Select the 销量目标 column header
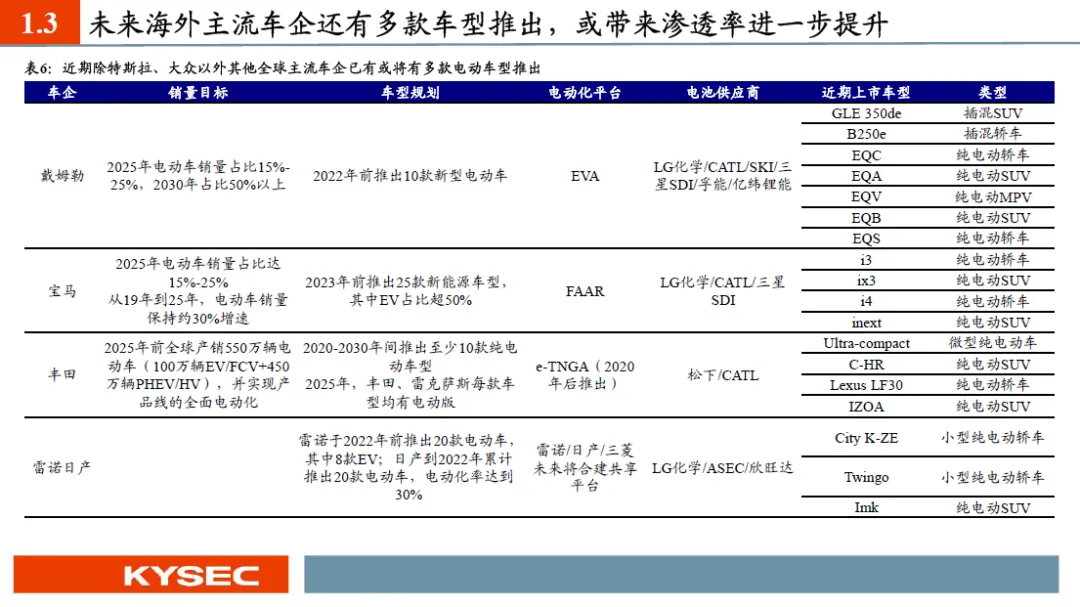The image size is (1080, 607). pyautogui.click(x=198, y=92)
